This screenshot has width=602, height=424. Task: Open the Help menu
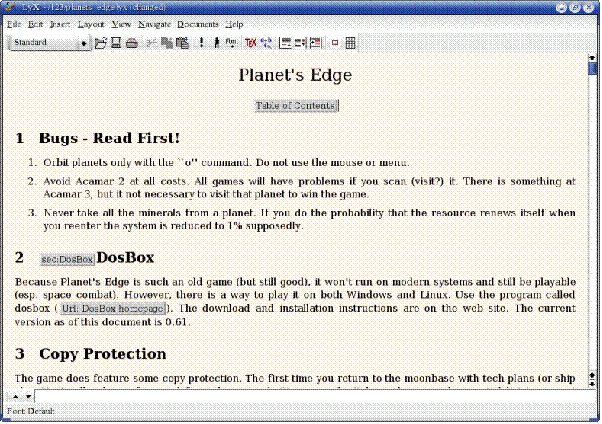click(x=234, y=24)
